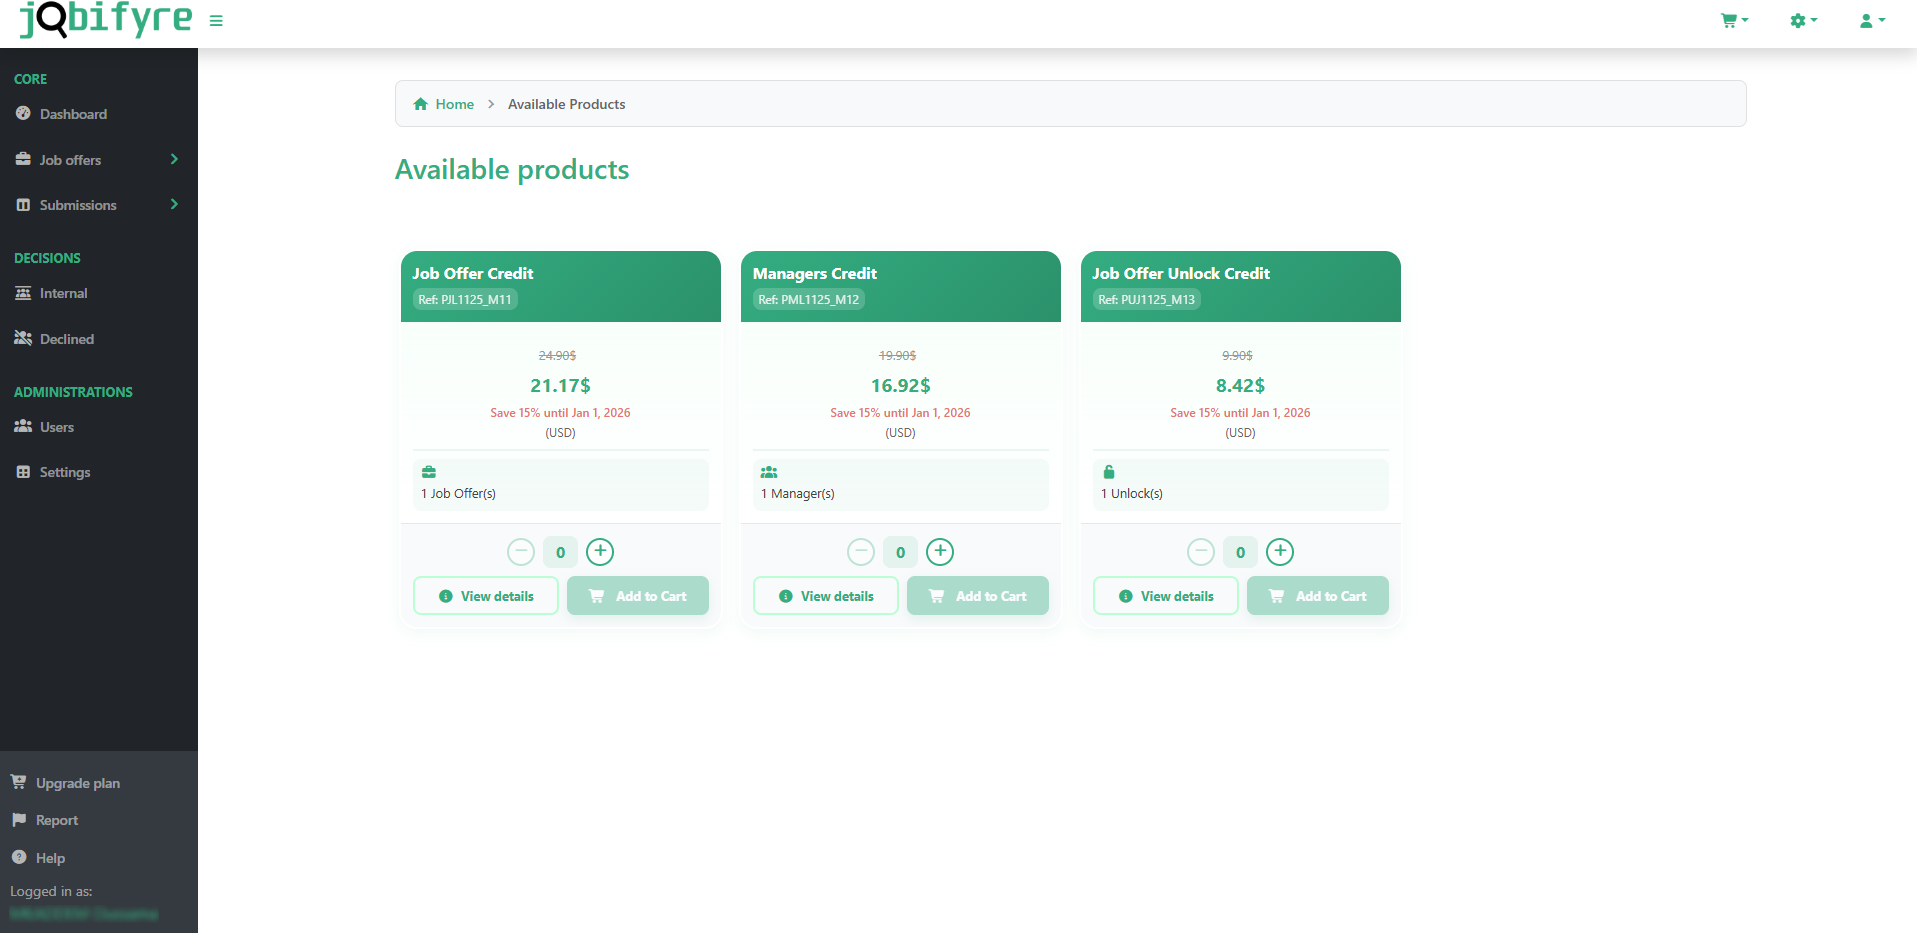The height and width of the screenshot is (933, 1917).
Task: Open Settings in the sidebar
Action: pyautogui.click(x=64, y=472)
